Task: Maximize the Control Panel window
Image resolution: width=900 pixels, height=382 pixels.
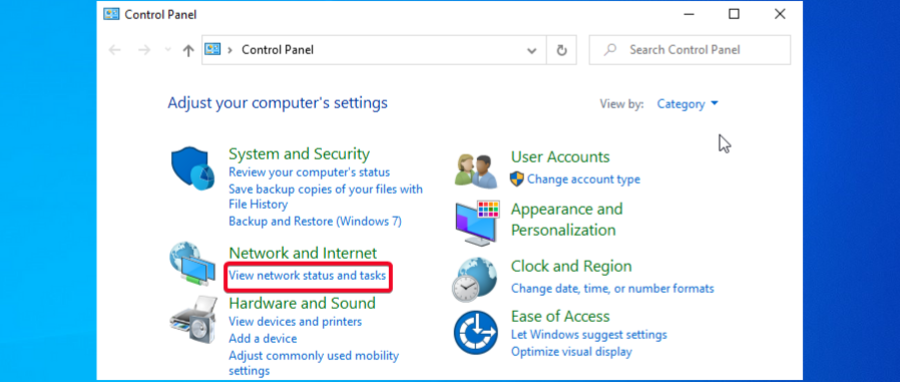Action: coord(734,14)
